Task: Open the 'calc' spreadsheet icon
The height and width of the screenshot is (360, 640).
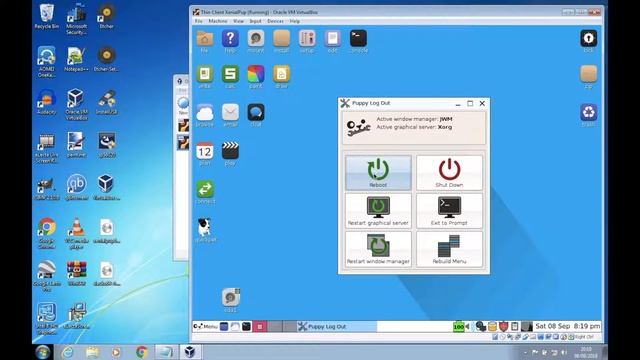Action: [x=230, y=76]
